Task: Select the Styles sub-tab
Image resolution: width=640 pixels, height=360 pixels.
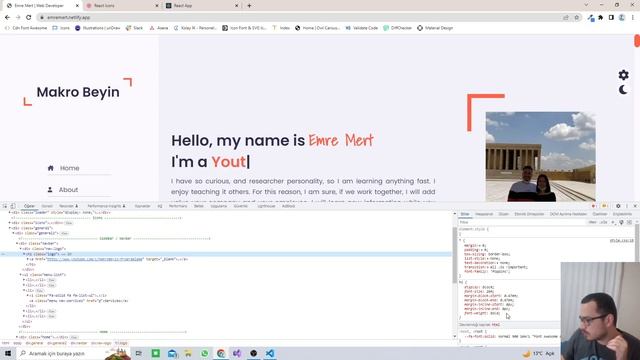Action: [x=465, y=214]
